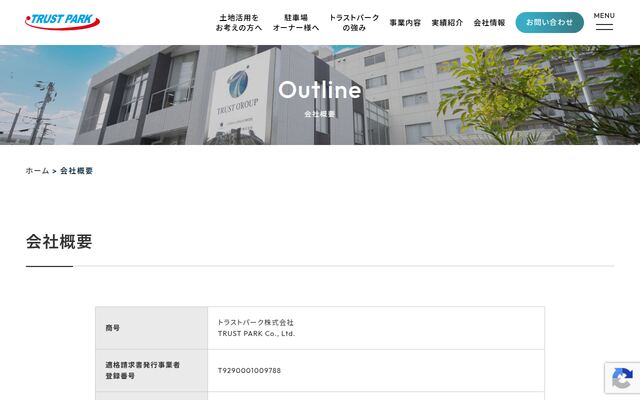This screenshot has height=400, width=640.
Task: Click TRUST PARK Co., Ltd. text
Action: tap(256, 333)
